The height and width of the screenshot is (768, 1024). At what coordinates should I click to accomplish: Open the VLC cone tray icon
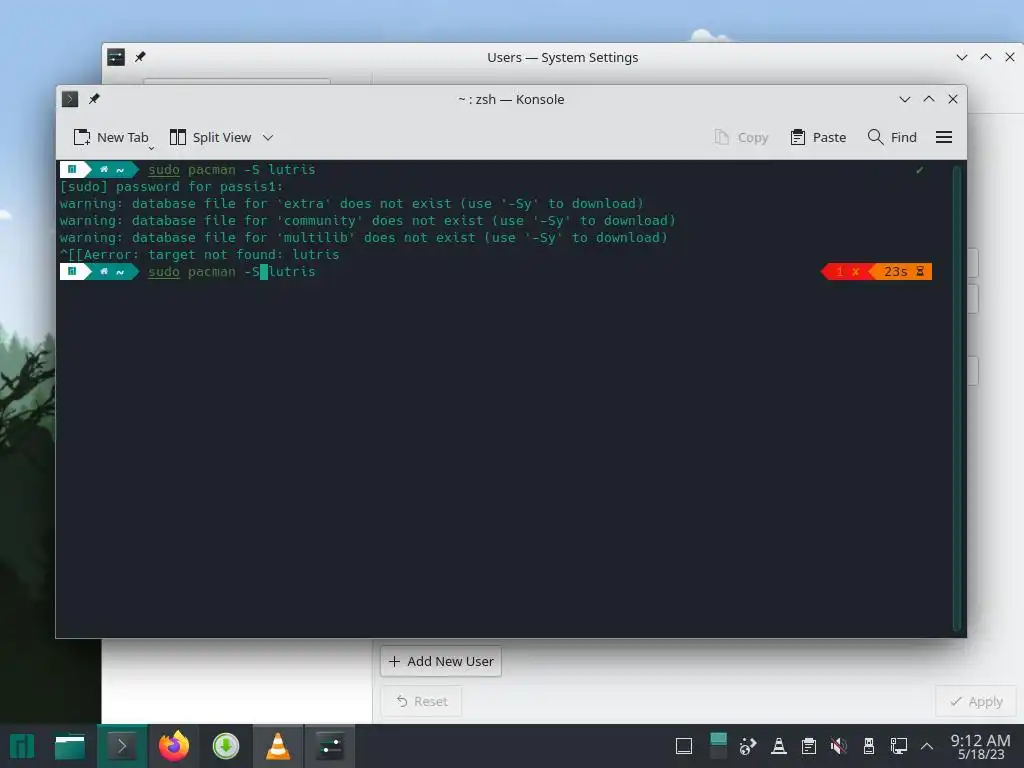click(x=778, y=746)
